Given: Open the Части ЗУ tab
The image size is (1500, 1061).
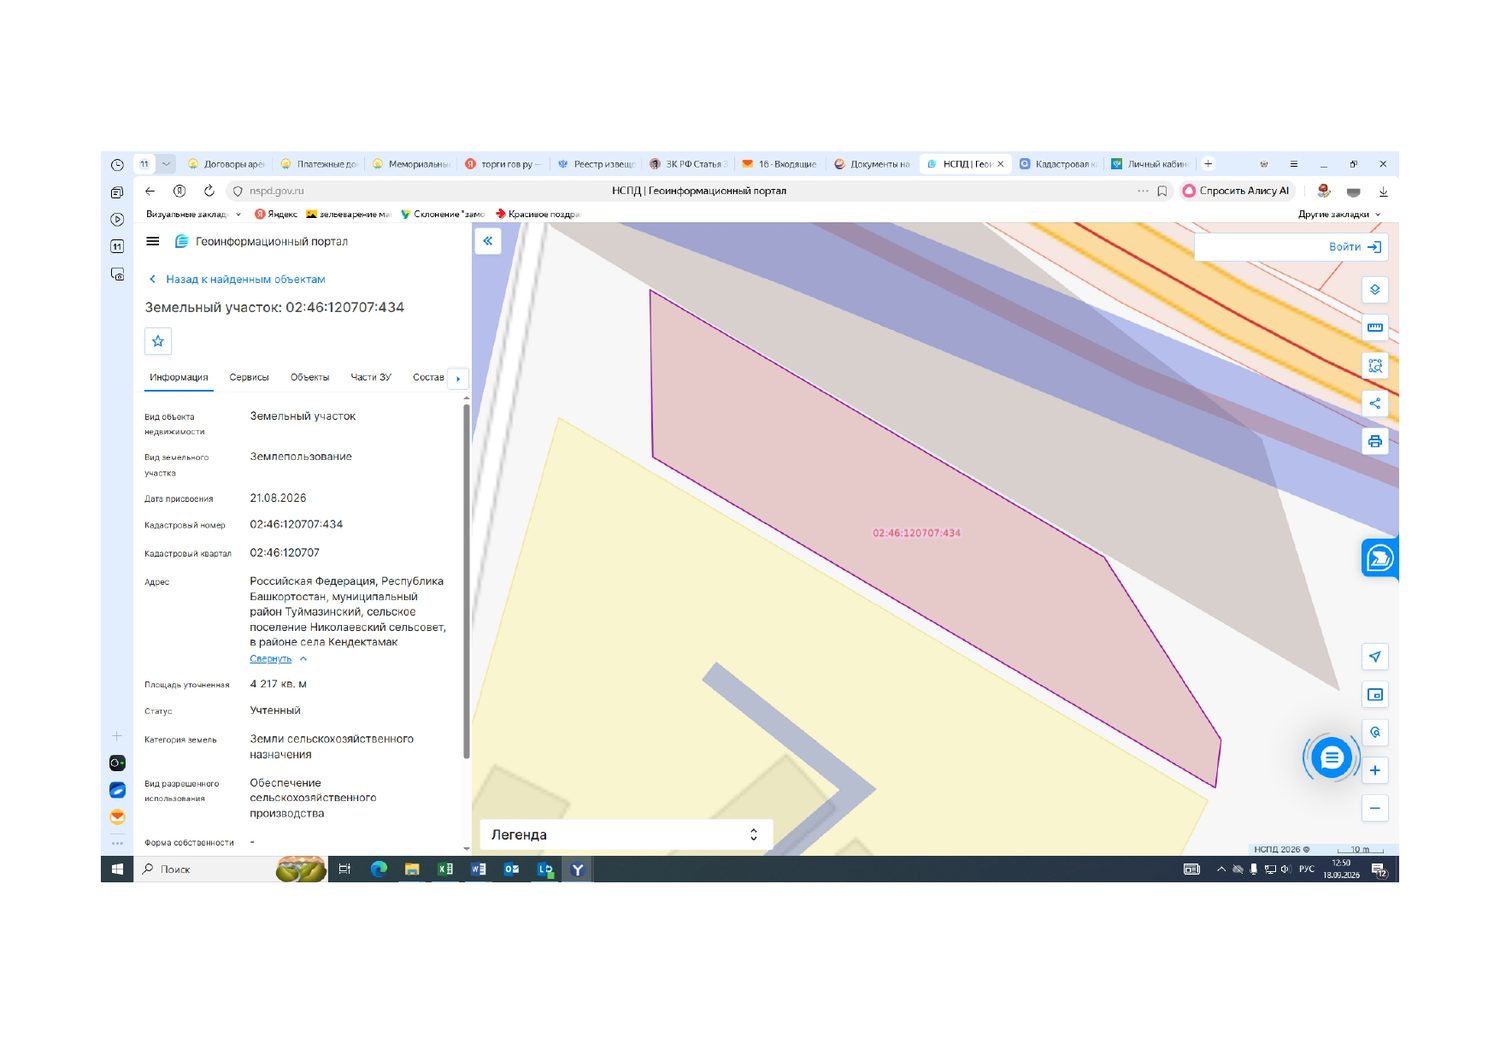Looking at the screenshot, I should (x=371, y=377).
